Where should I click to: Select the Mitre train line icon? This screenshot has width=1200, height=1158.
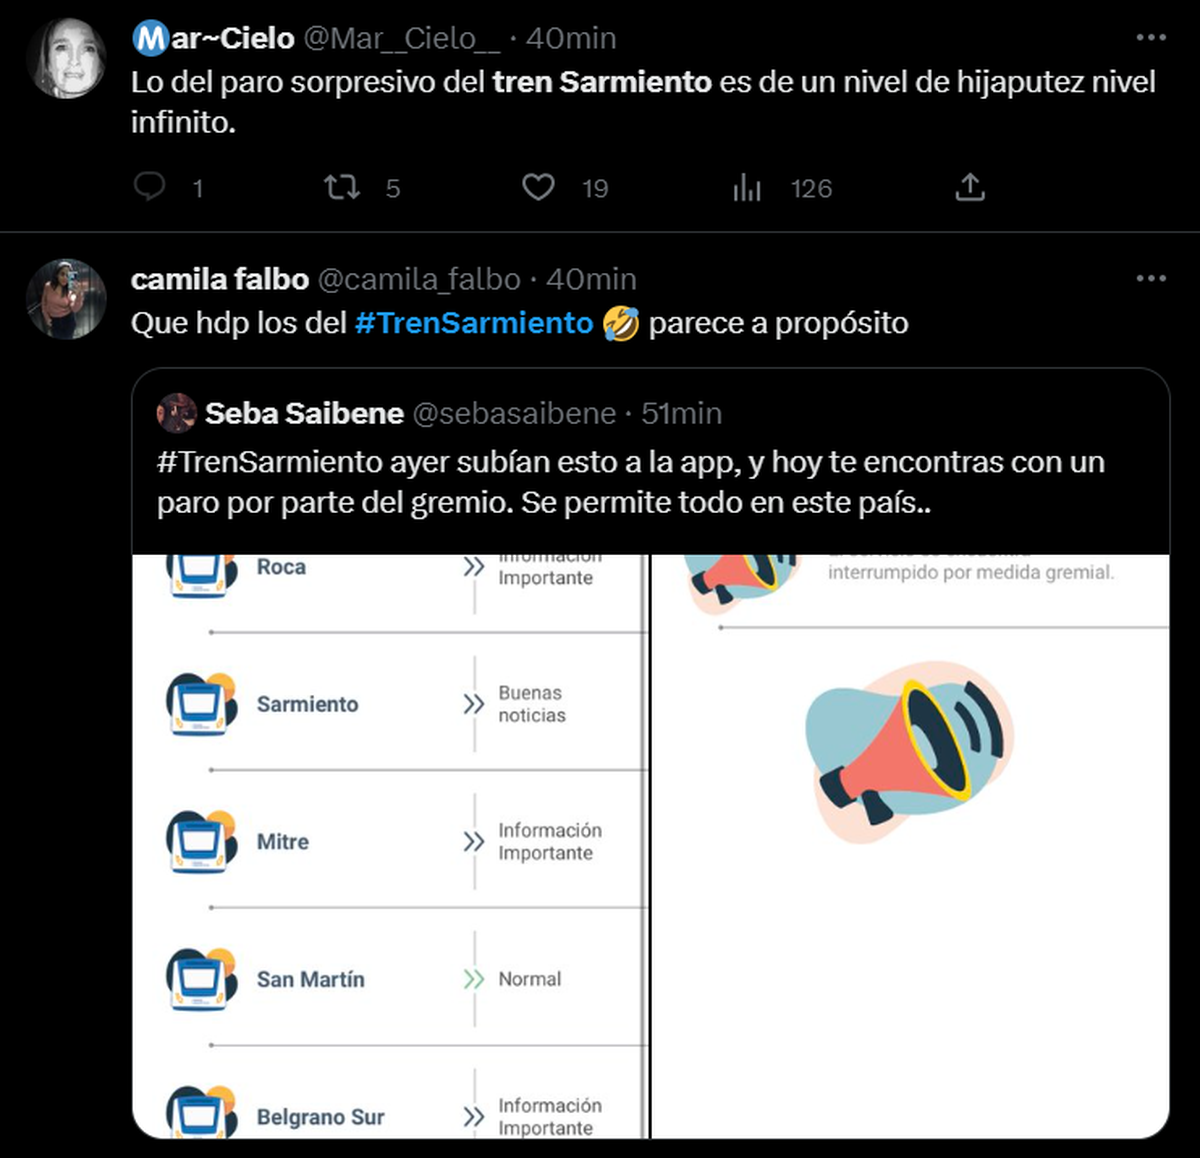tap(201, 842)
